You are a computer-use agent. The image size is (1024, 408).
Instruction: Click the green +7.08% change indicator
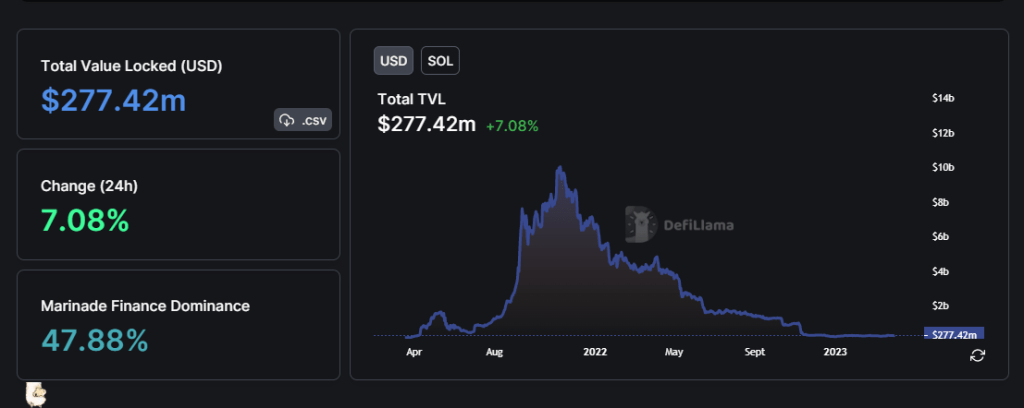coord(512,126)
